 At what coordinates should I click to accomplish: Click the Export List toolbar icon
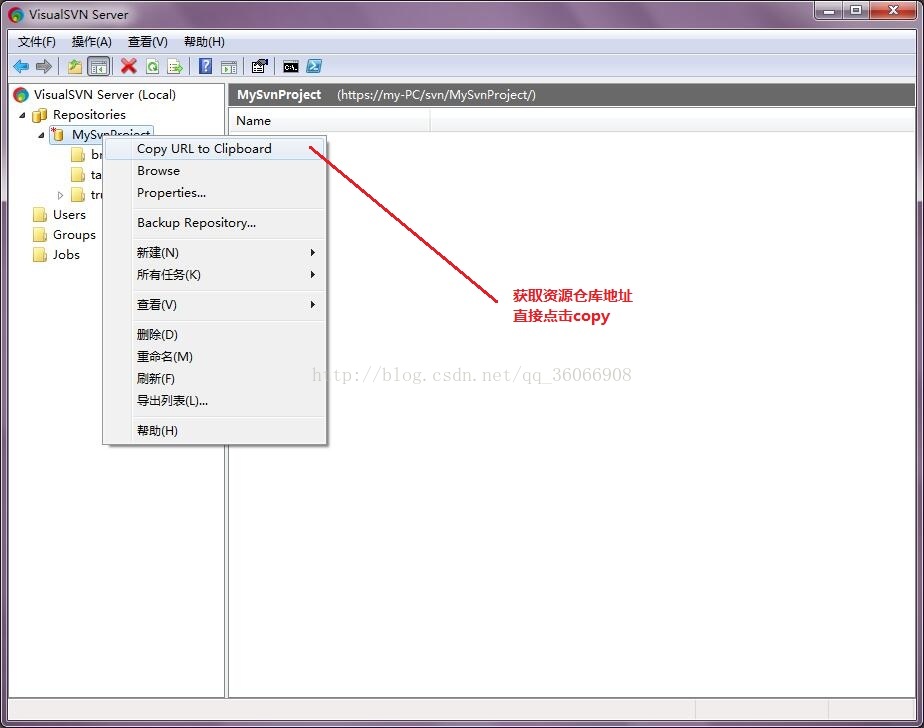tap(175, 67)
